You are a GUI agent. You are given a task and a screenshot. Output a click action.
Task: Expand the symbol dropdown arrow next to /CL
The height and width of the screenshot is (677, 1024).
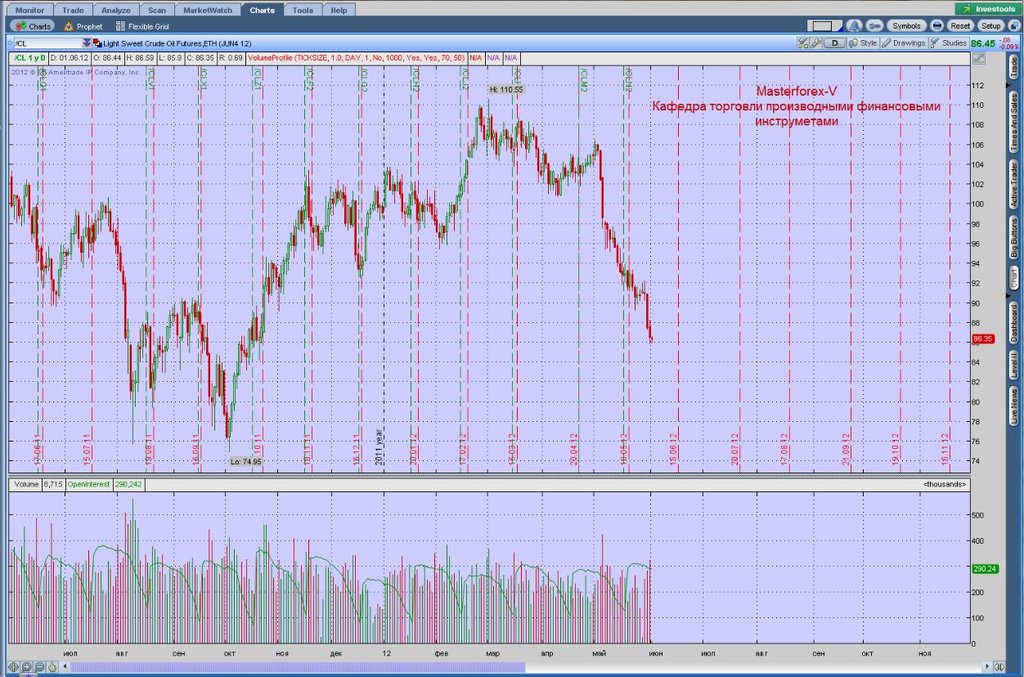(x=85, y=43)
